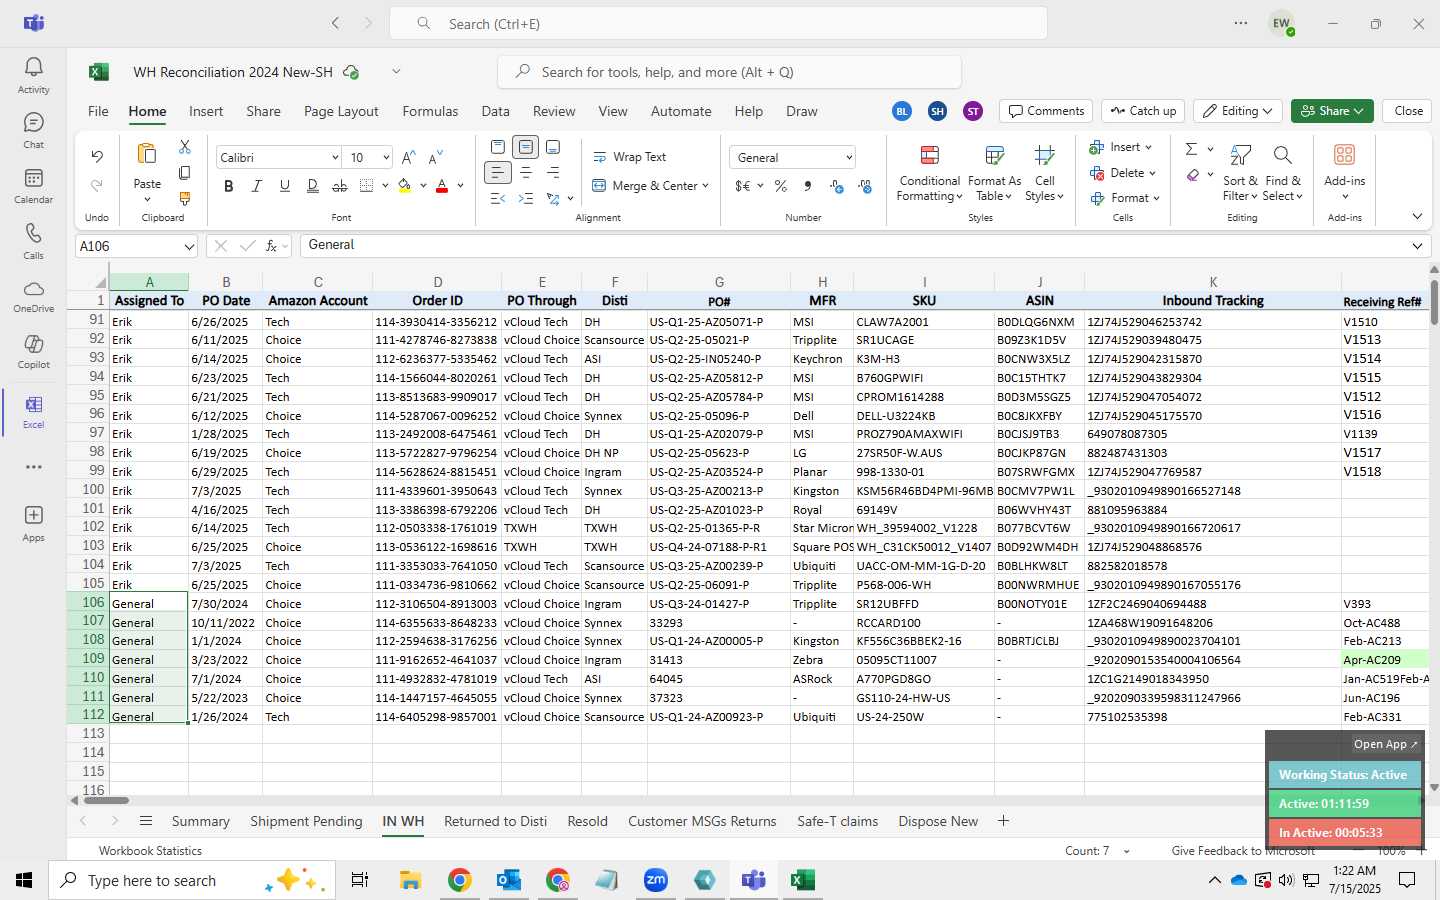This screenshot has height=900, width=1440.
Task: Click the Close button beside Share
Action: 1408,111
